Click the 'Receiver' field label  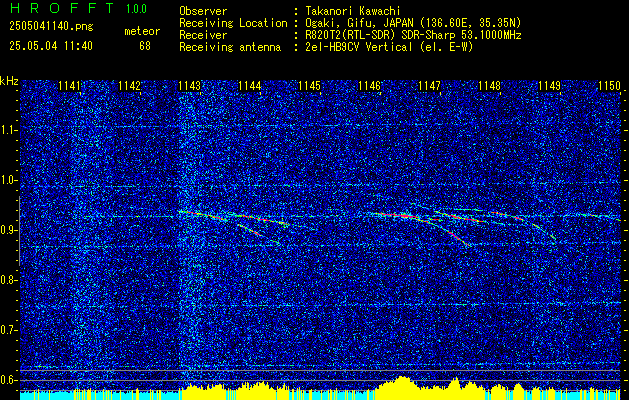(203, 35)
